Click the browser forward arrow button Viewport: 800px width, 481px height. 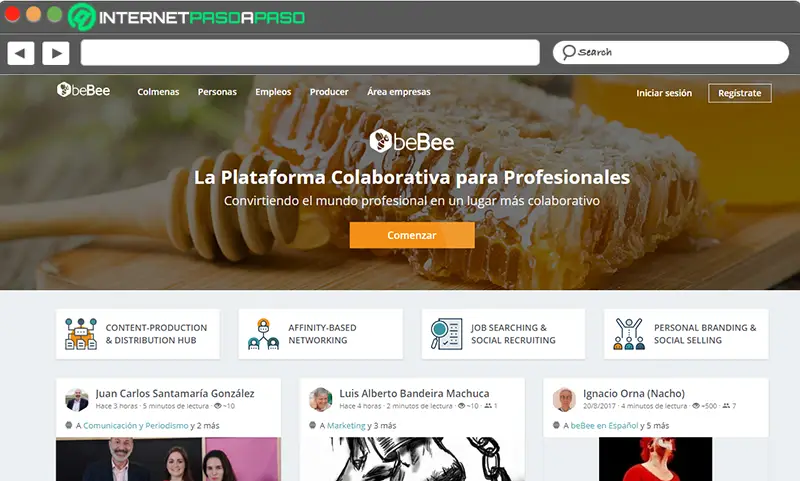[x=56, y=53]
